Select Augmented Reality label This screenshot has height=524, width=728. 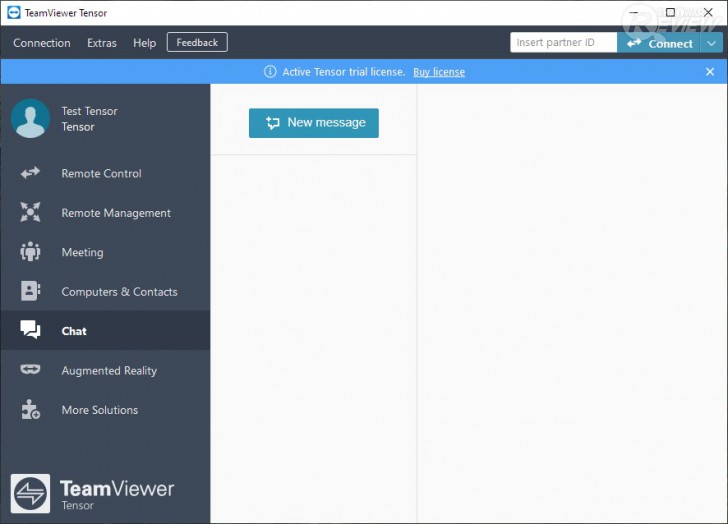109,371
